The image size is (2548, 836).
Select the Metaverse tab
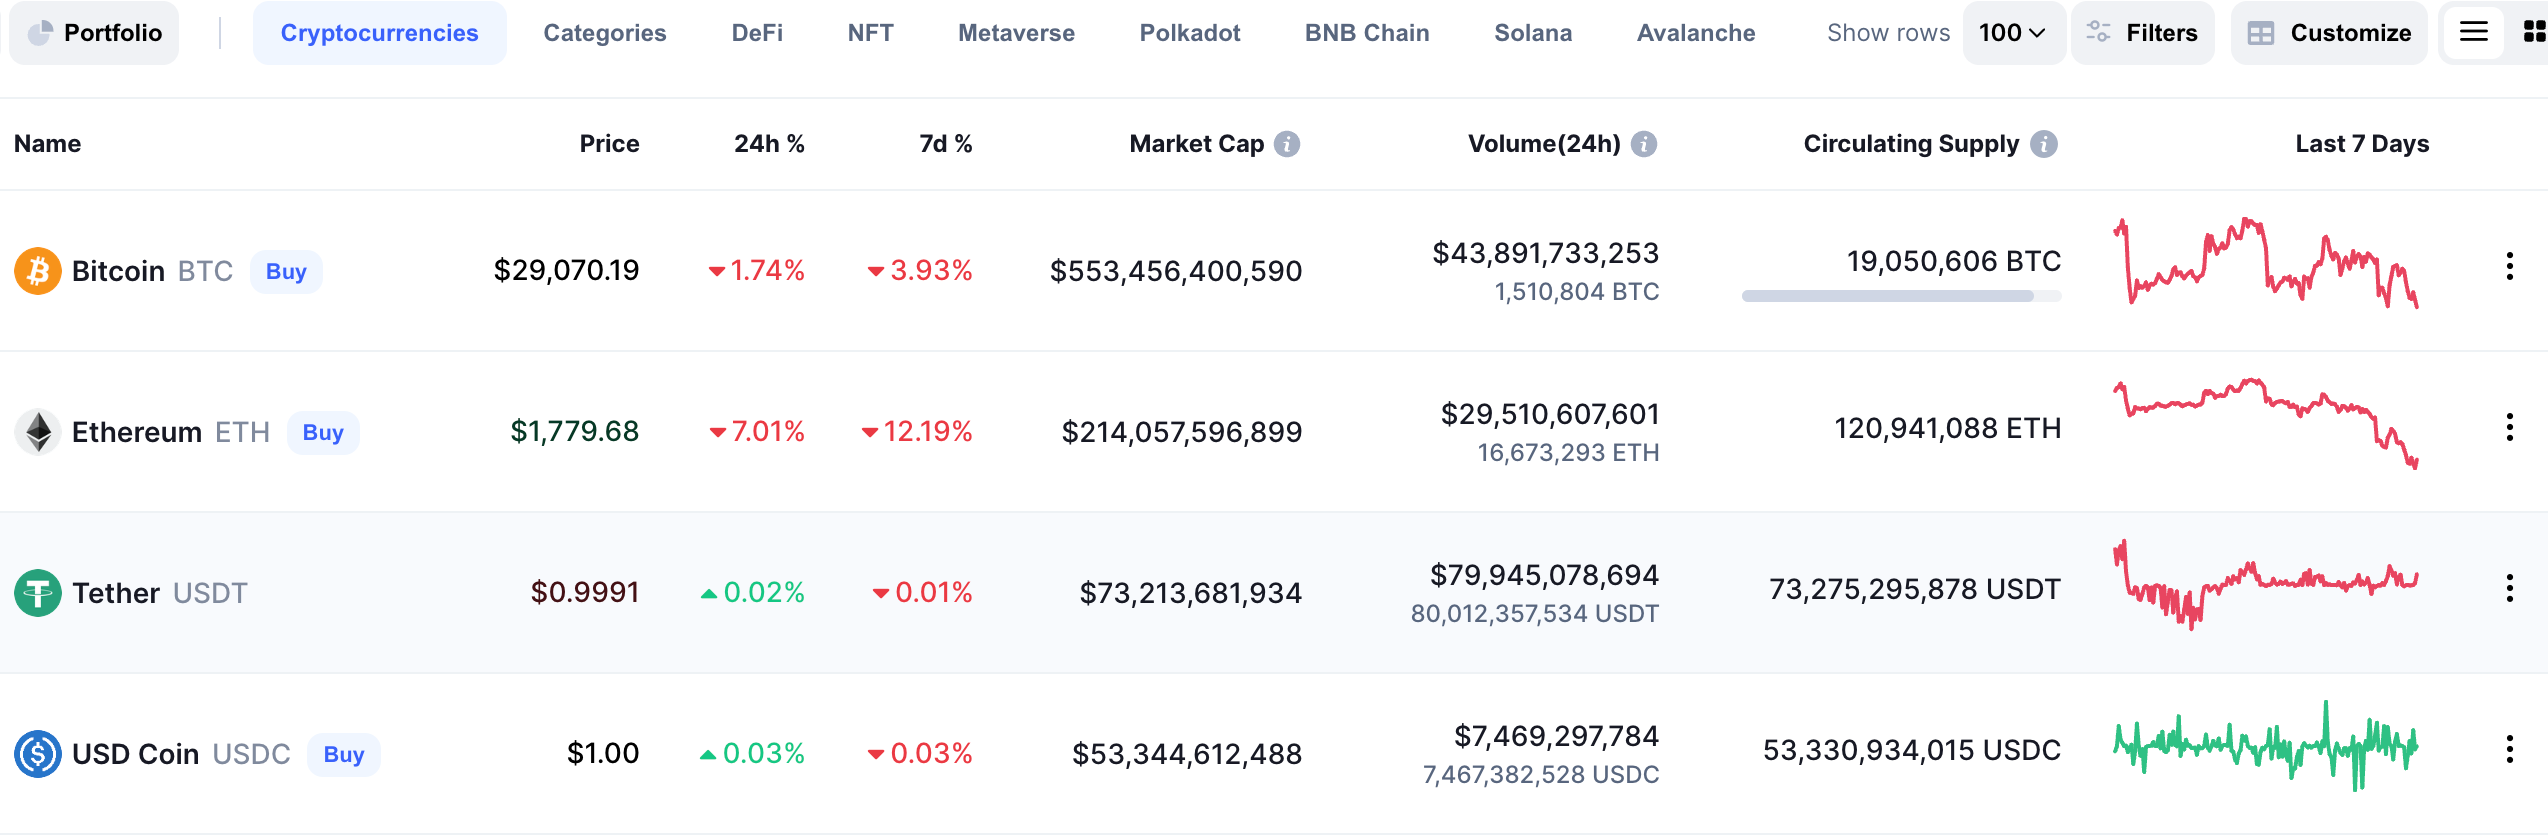click(1016, 33)
